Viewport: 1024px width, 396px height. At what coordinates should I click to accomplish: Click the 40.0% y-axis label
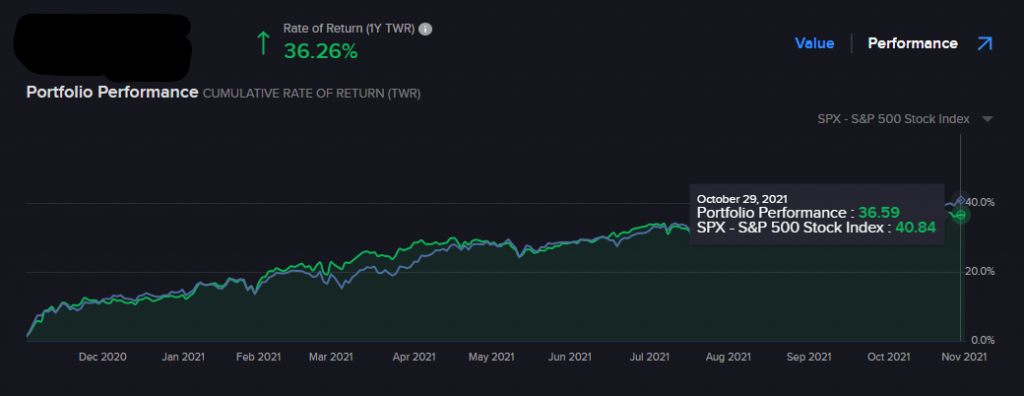pyautogui.click(x=980, y=203)
